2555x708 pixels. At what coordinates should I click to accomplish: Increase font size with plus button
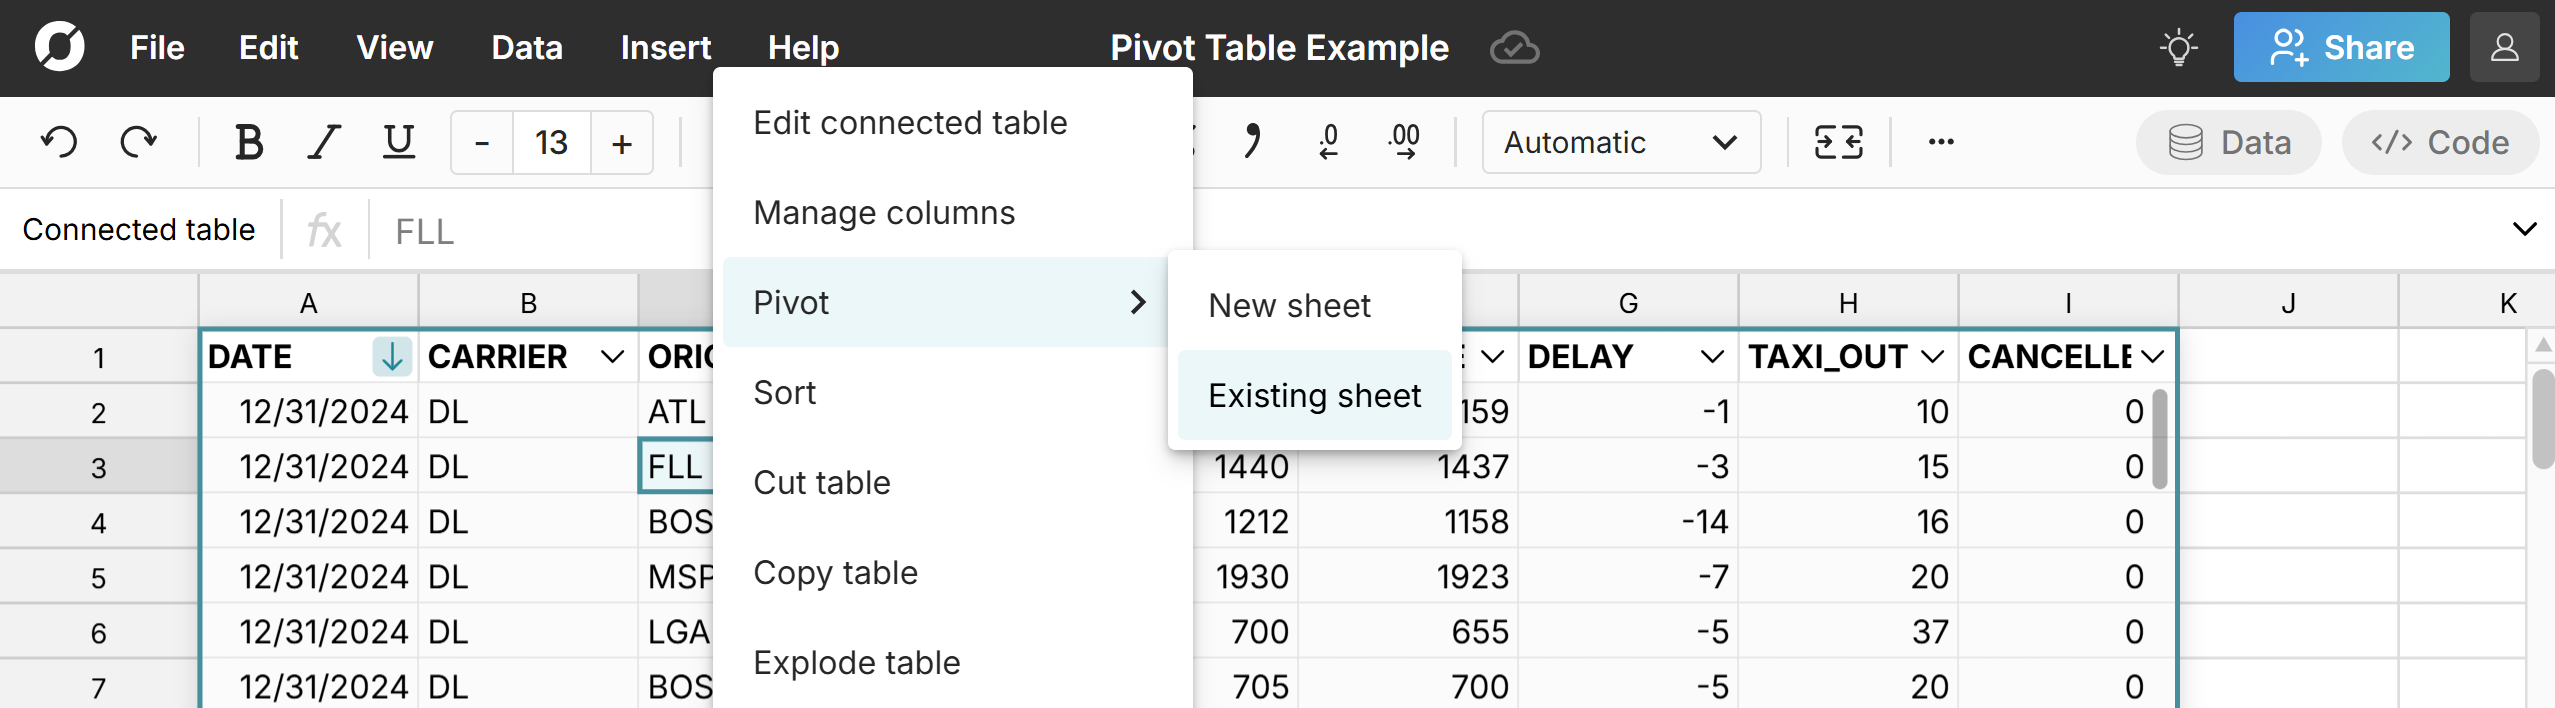622,143
